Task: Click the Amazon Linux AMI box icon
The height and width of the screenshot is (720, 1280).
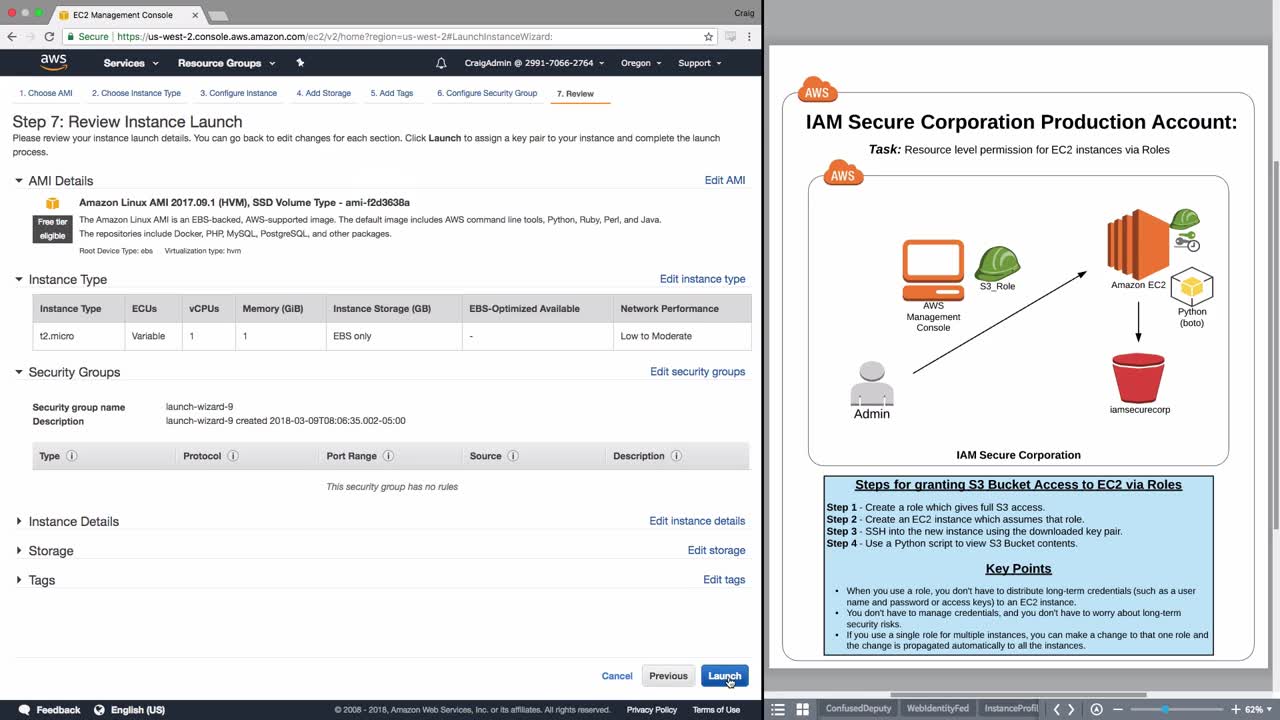Action: (x=52, y=204)
